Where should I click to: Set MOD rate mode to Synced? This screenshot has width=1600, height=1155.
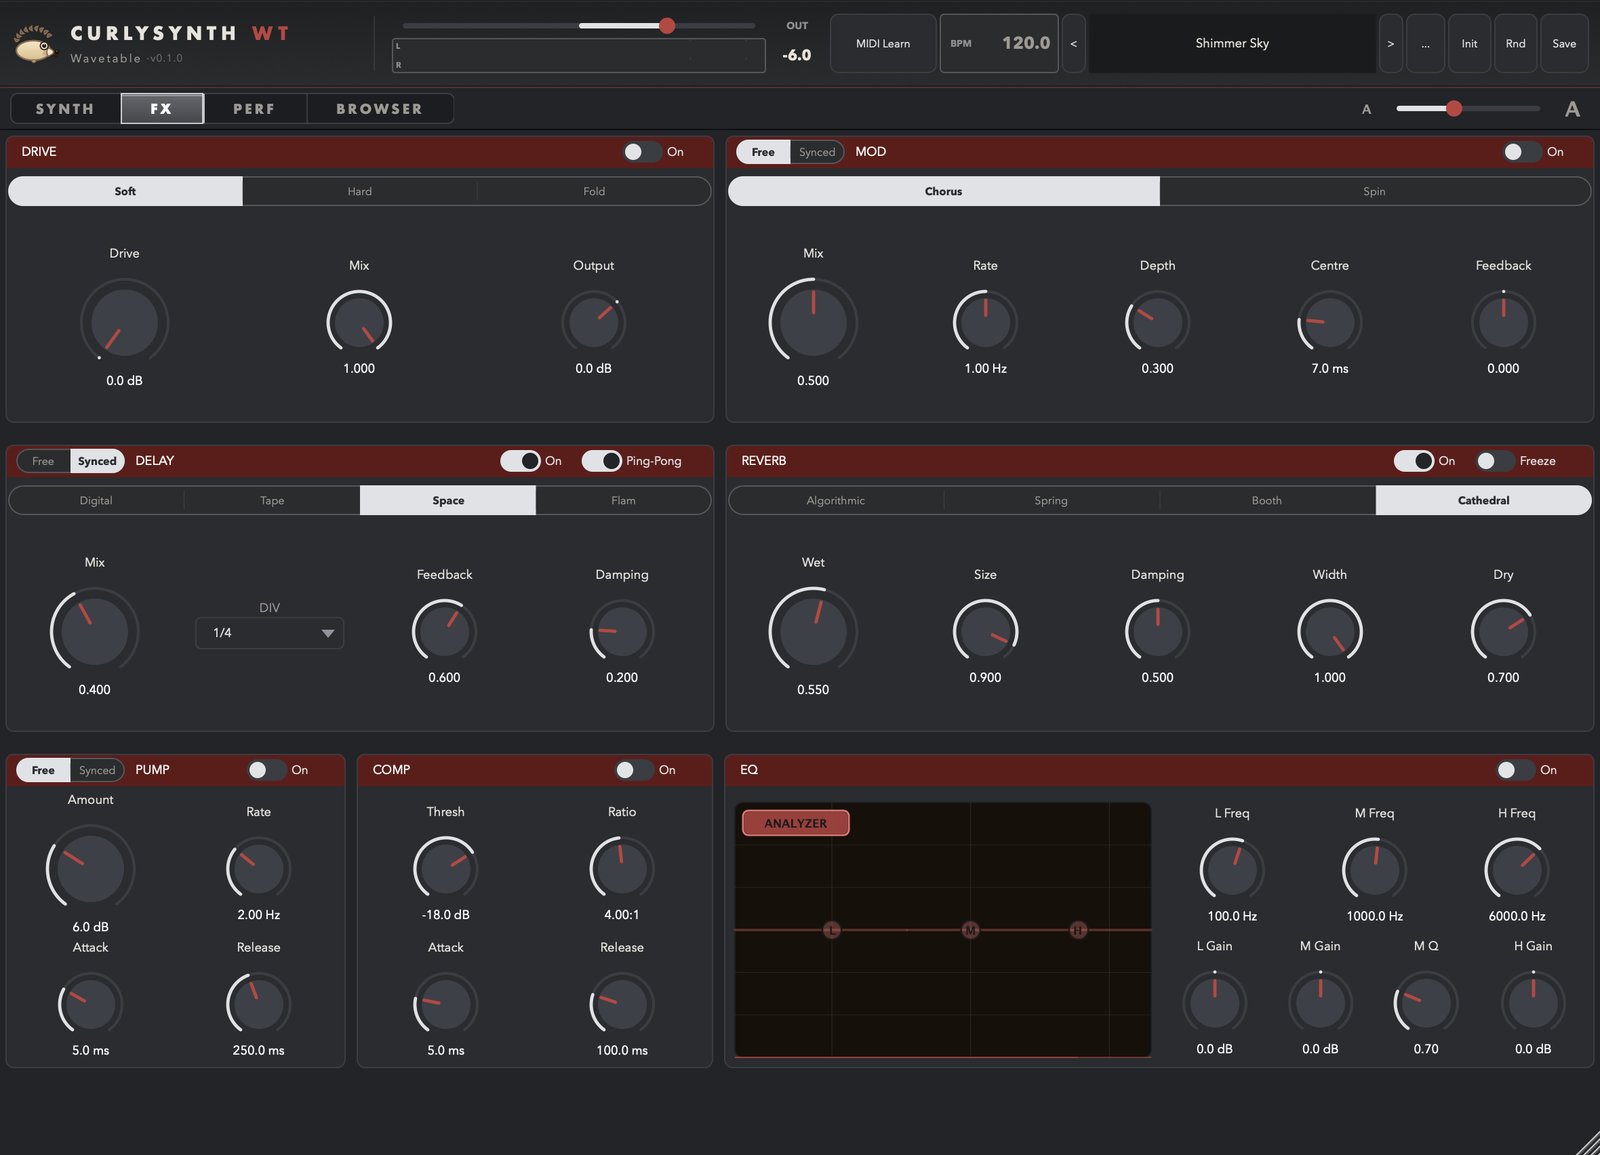817,152
